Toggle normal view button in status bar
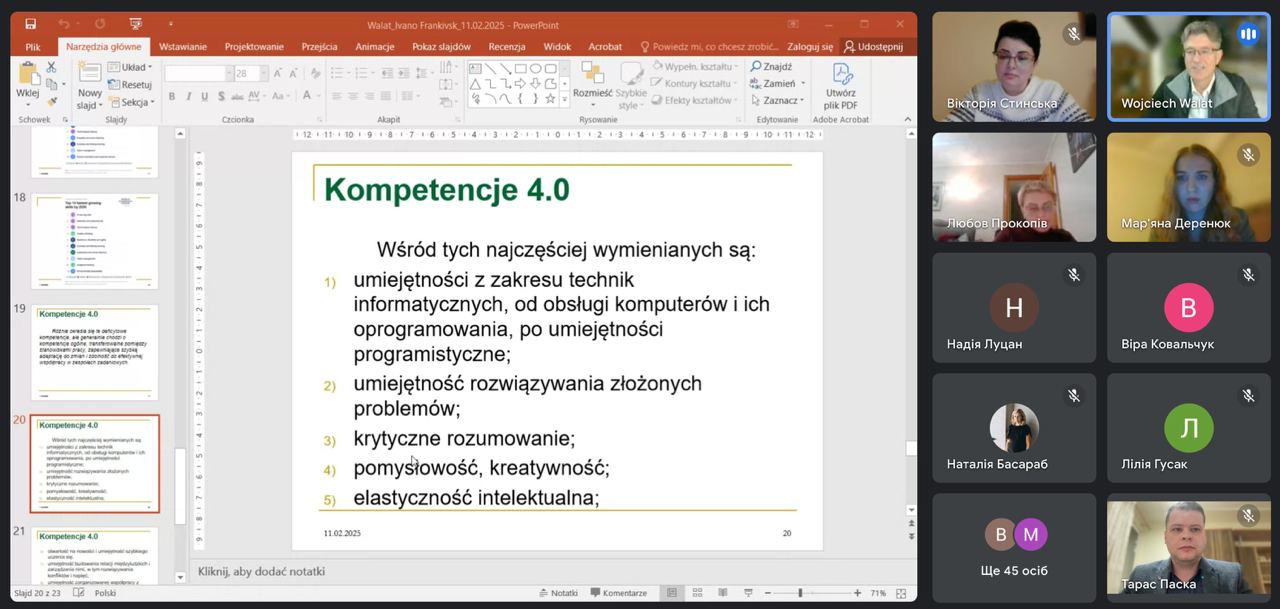 [x=672, y=593]
